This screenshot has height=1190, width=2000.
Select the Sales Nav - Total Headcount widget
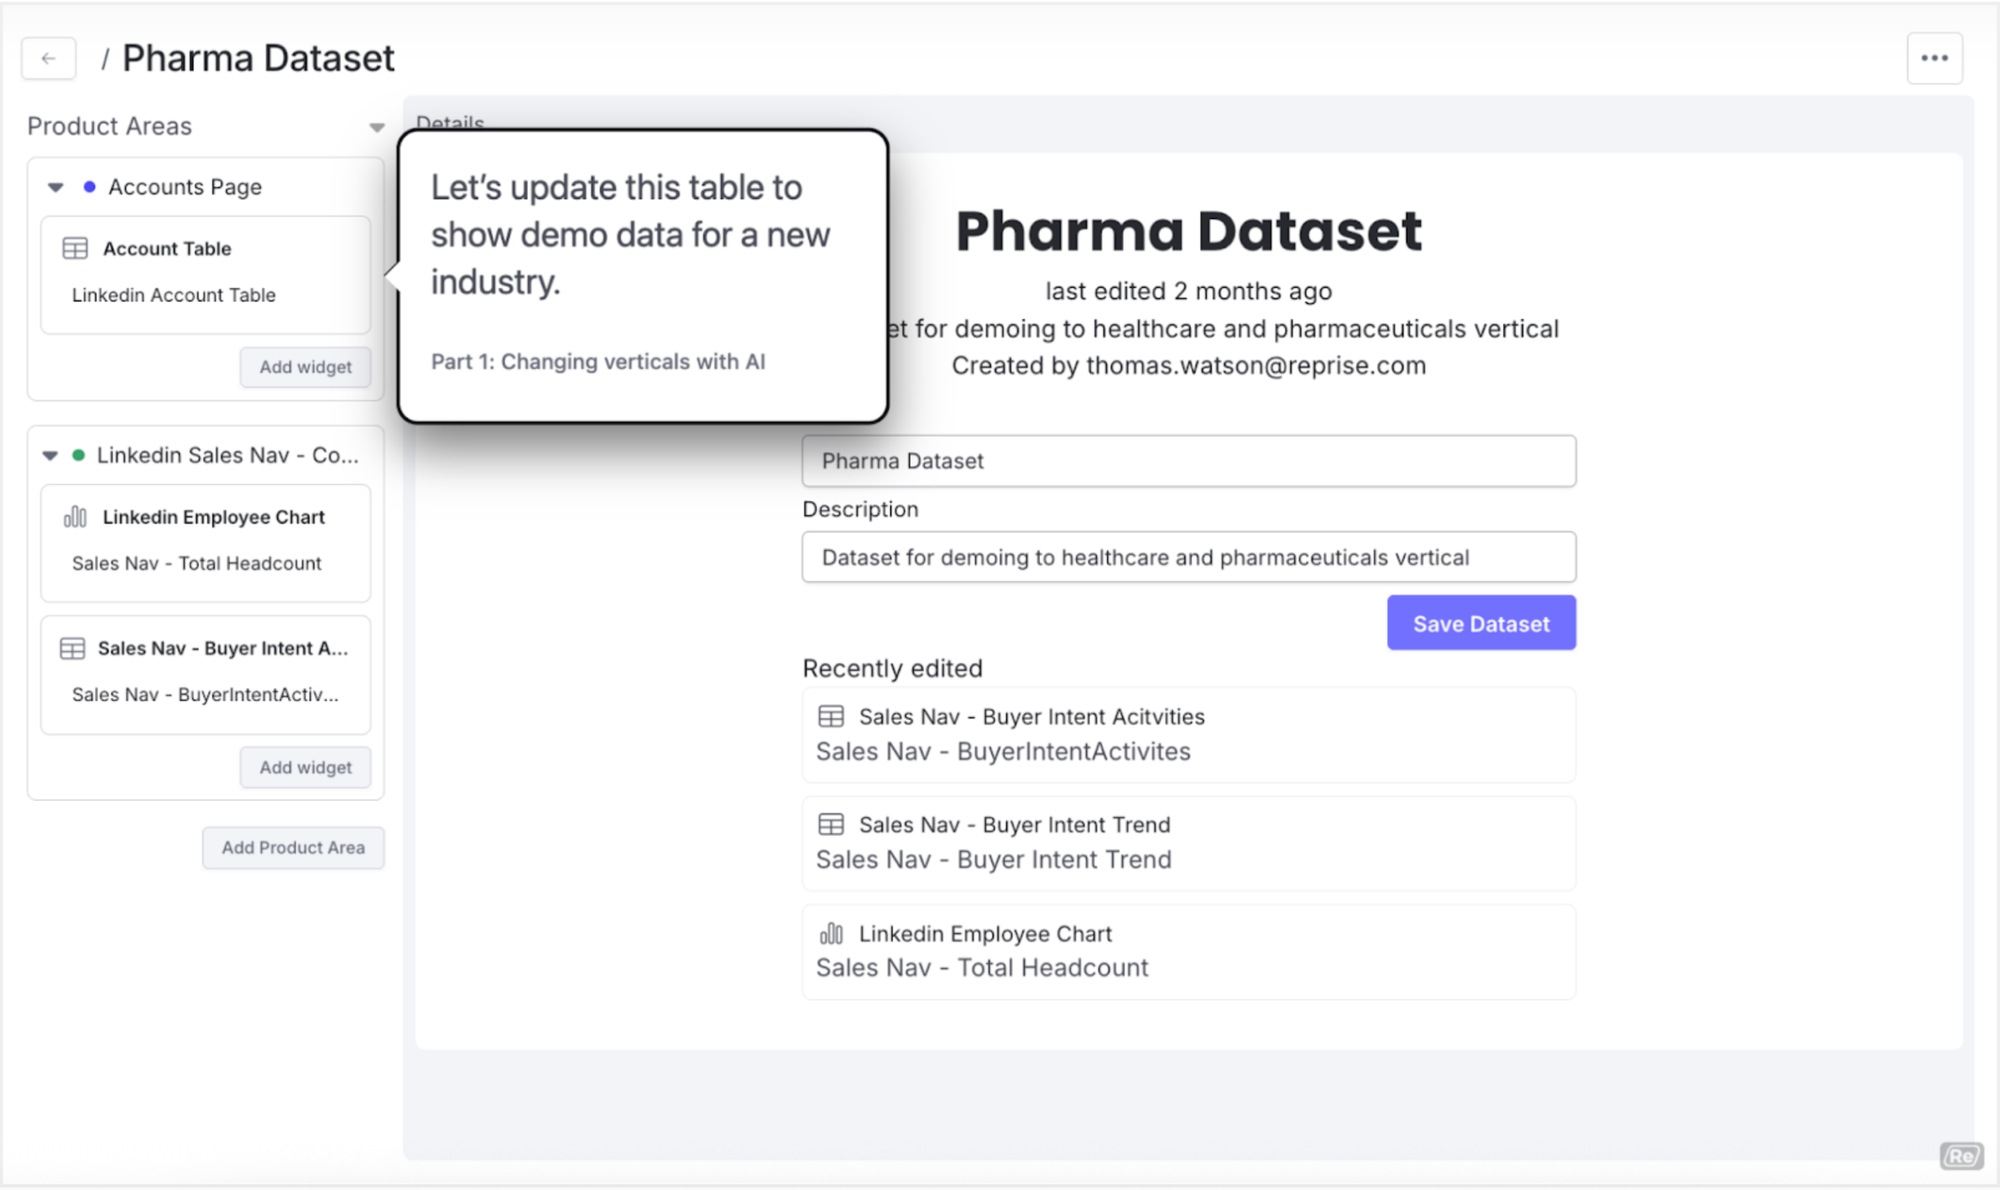[x=205, y=543]
